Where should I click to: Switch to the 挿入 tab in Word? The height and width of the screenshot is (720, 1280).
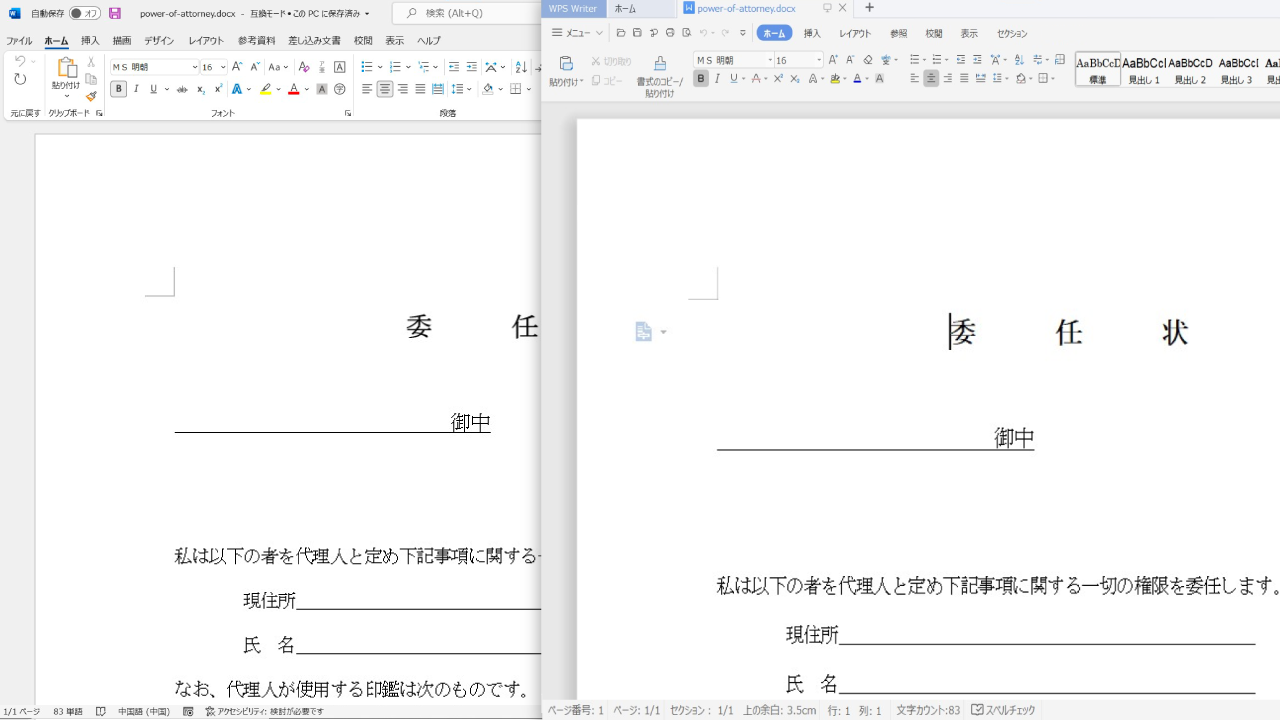click(x=90, y=41)
